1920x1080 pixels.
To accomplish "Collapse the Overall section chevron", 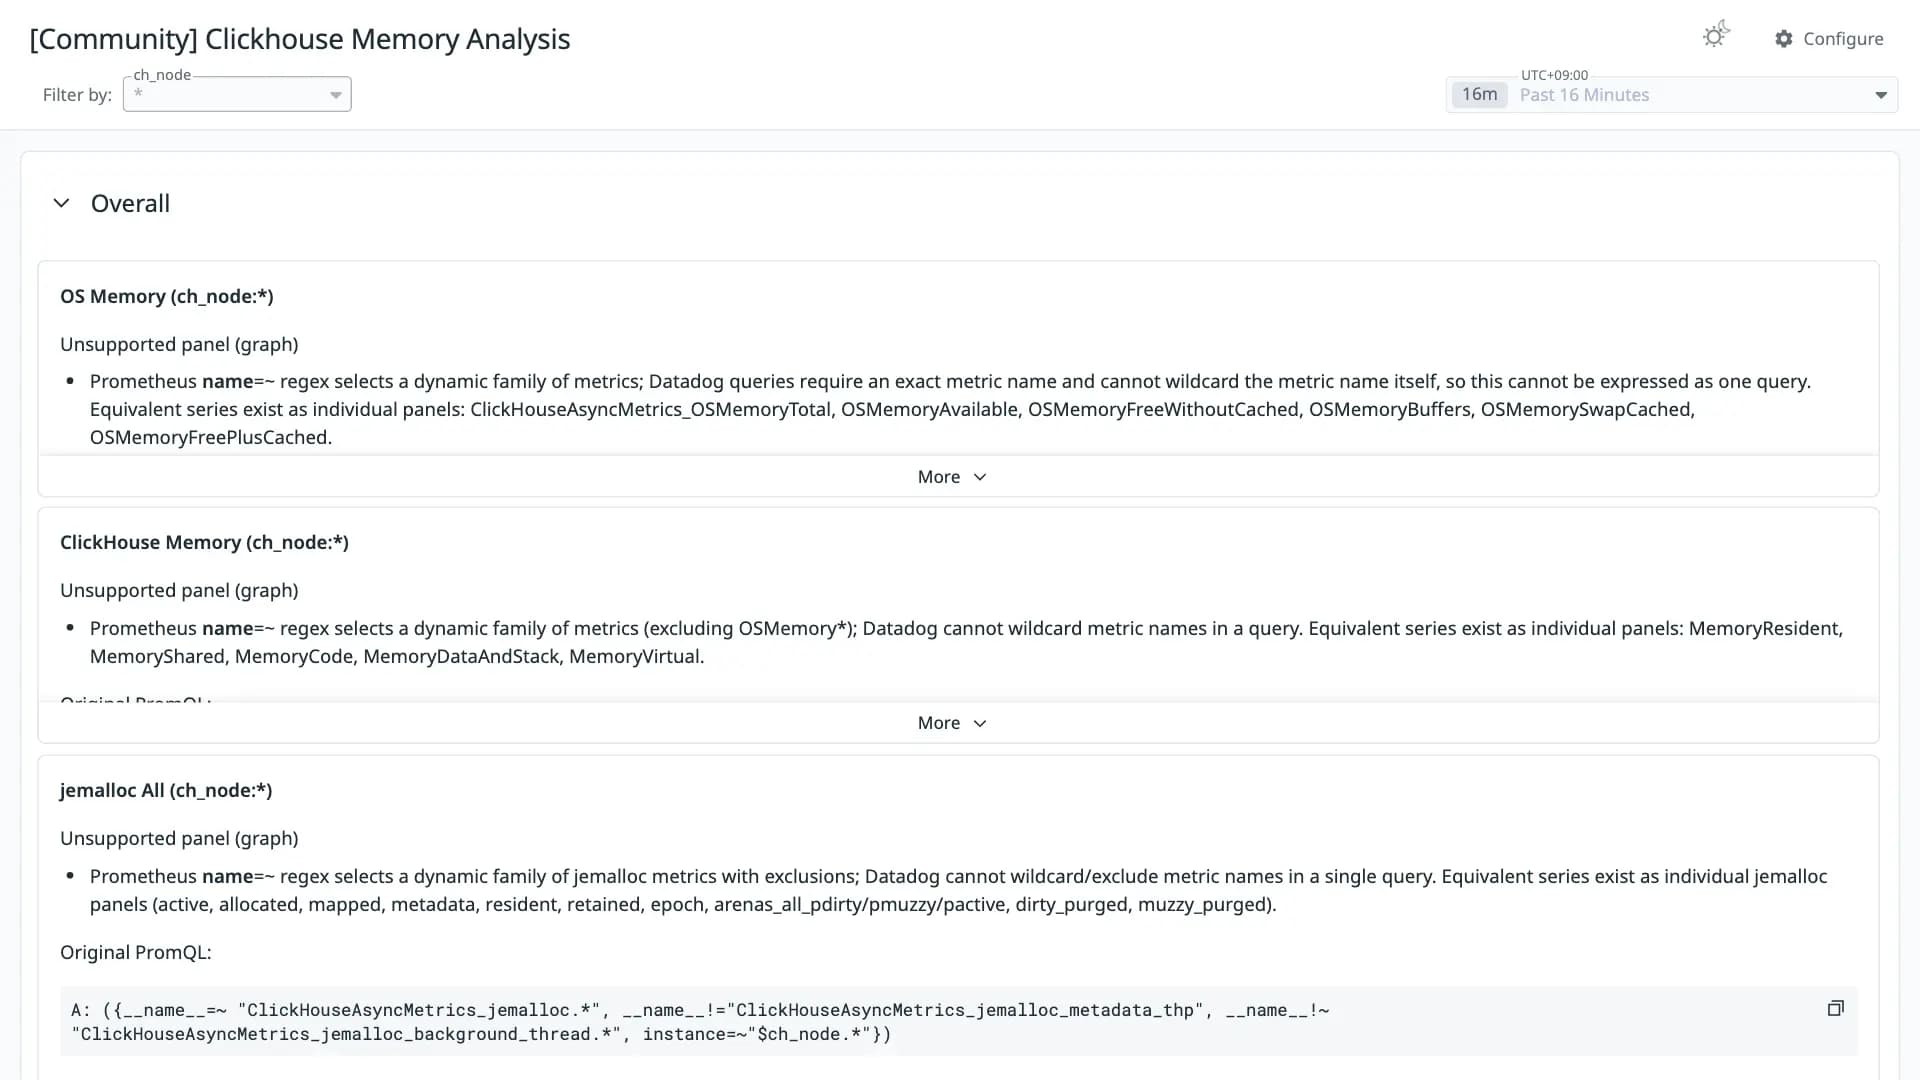I will click(61, 203).
